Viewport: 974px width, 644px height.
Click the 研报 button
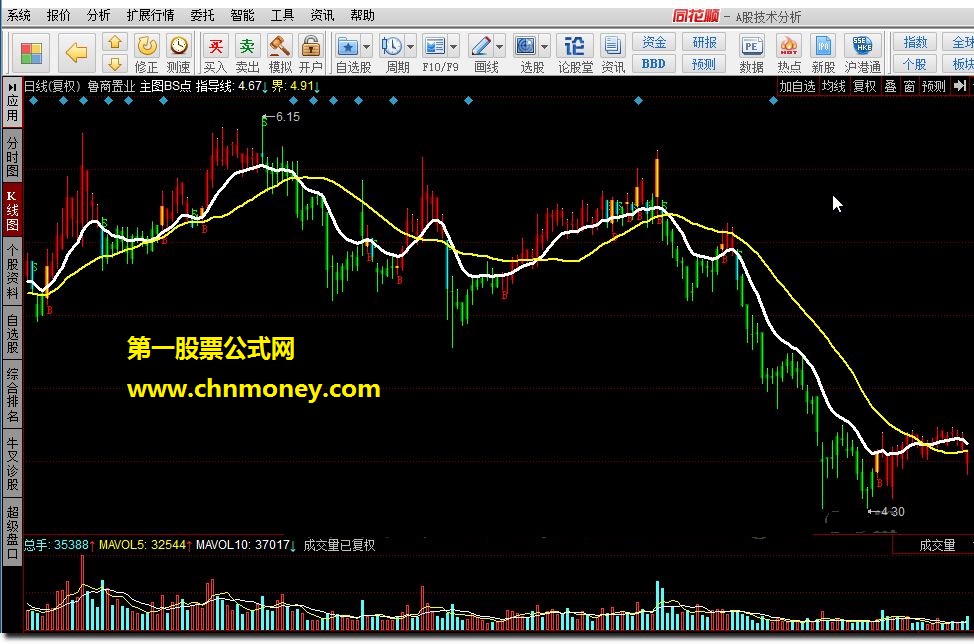[704, 42]
